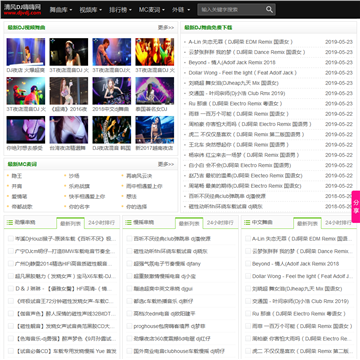Tick checkbox for Dollar Wong in 中文舞曲 panel
Viewport: 360px width, 360px height.
248,276
